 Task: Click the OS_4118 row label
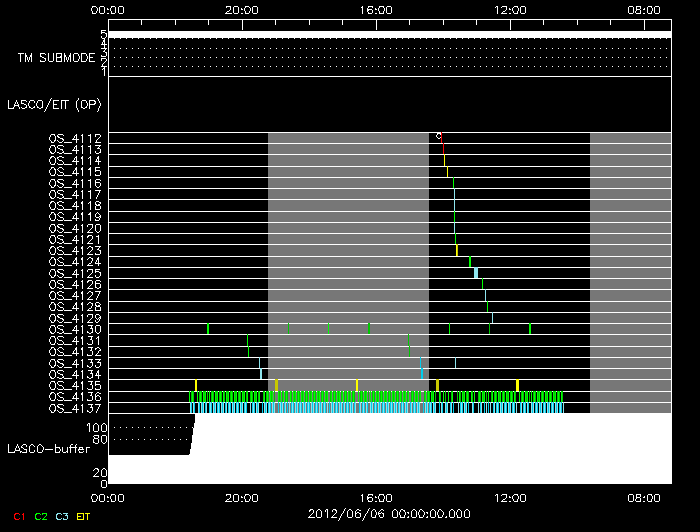point(75,206)
